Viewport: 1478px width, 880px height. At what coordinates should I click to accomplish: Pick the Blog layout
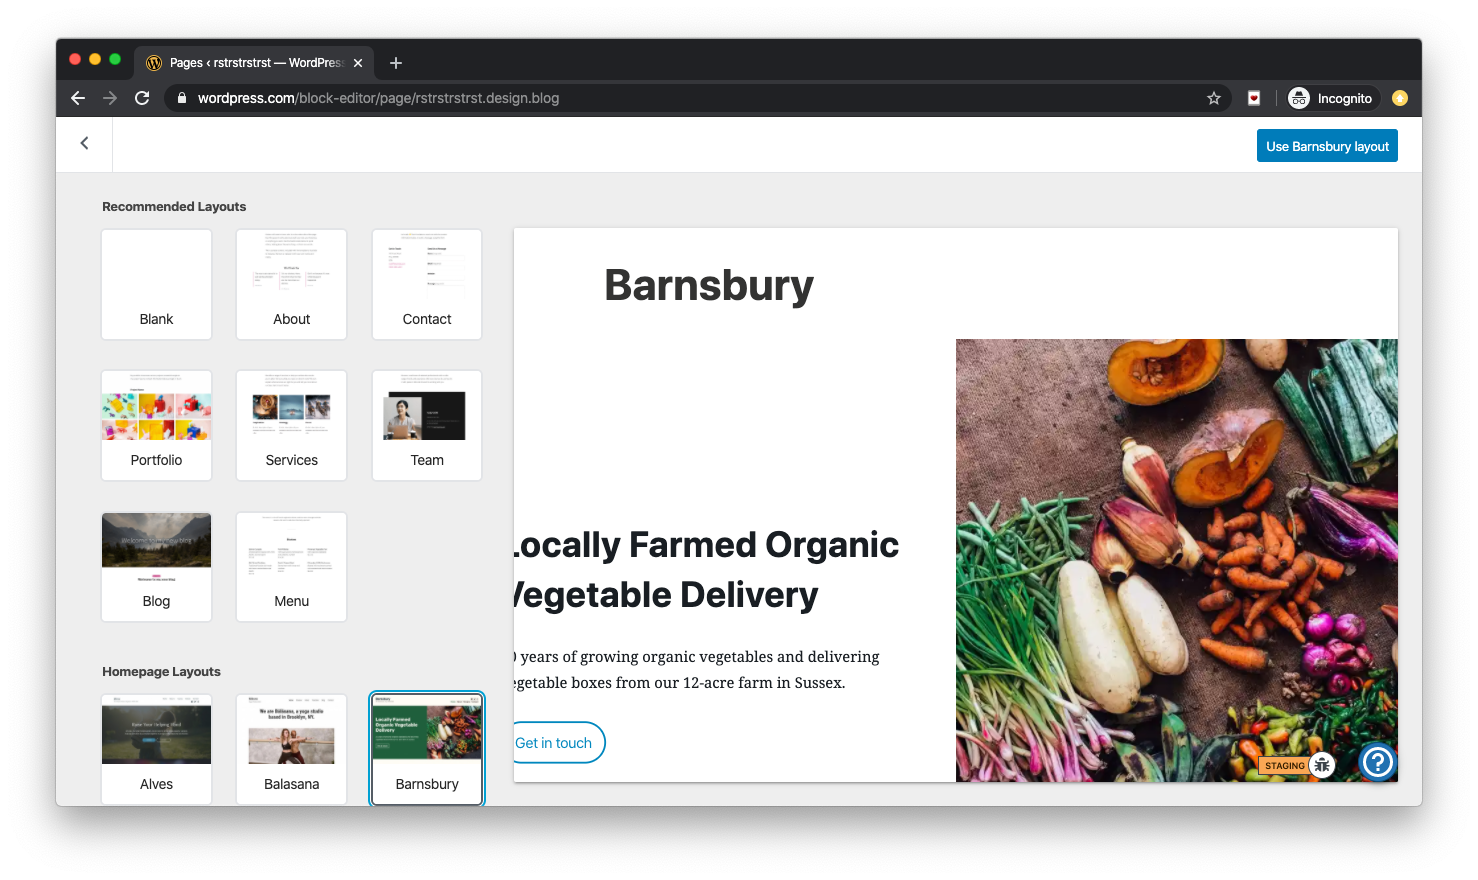(x=156, y=567)
